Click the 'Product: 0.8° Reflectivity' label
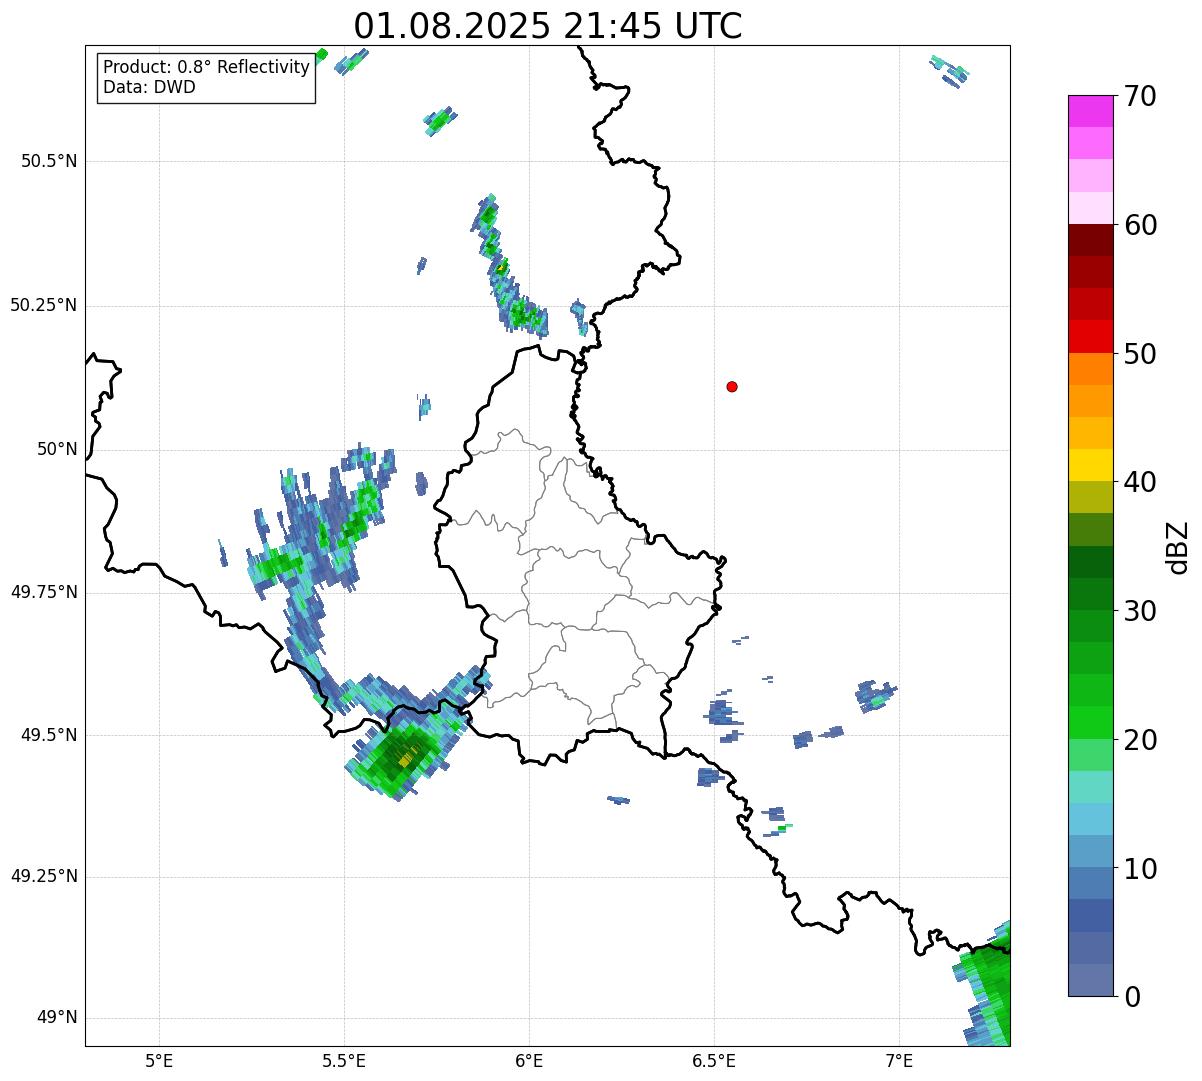The image size is (1202, 1081). (x=206, y=67)
